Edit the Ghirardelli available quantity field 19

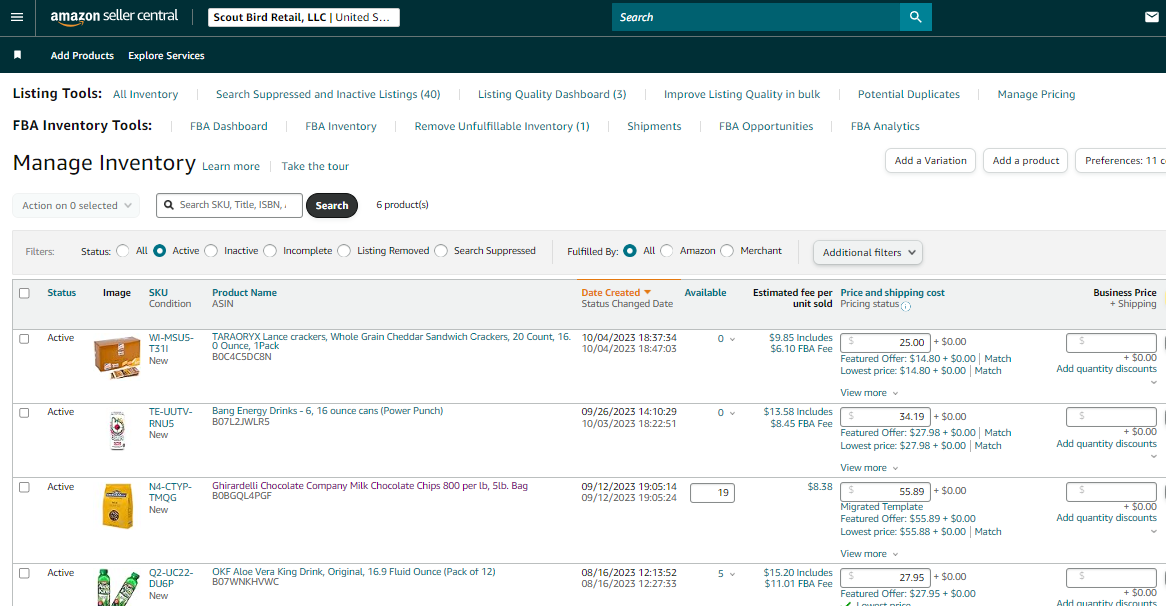(712, 492)
